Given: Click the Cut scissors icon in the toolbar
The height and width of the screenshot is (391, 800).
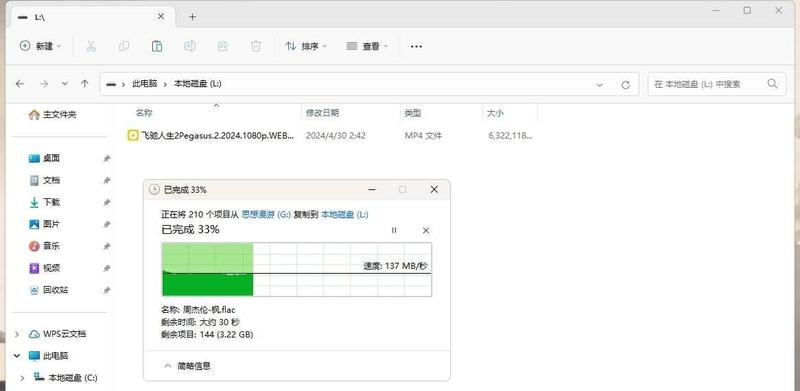Looking at the screenshot, I should point(91,46).
